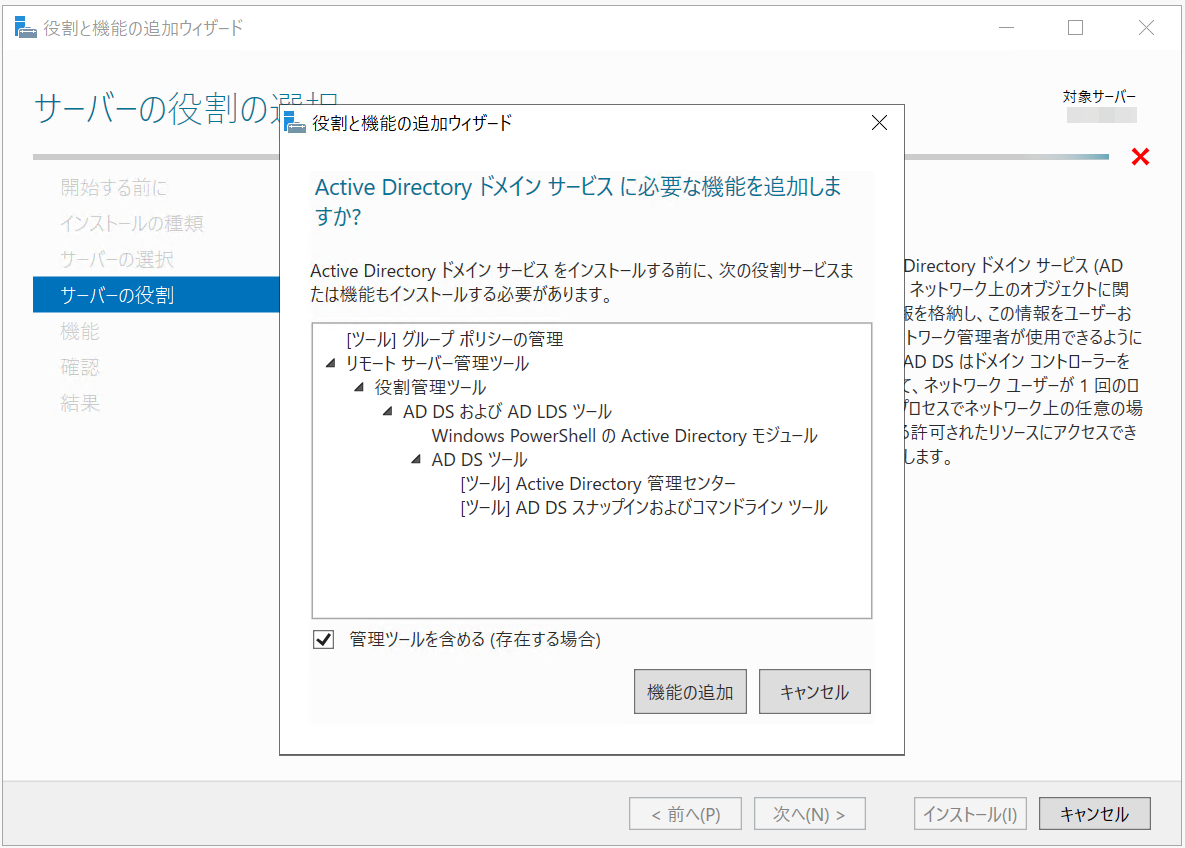Screen dimensions: 1185x848
Task: Collapse the リモート サーバー管理ツール node
Action: 331,364
